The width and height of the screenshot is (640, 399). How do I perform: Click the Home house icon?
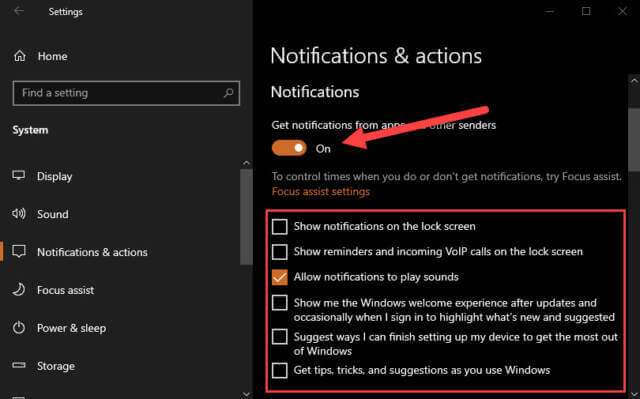pyautogui.click(x=20, y=55)
